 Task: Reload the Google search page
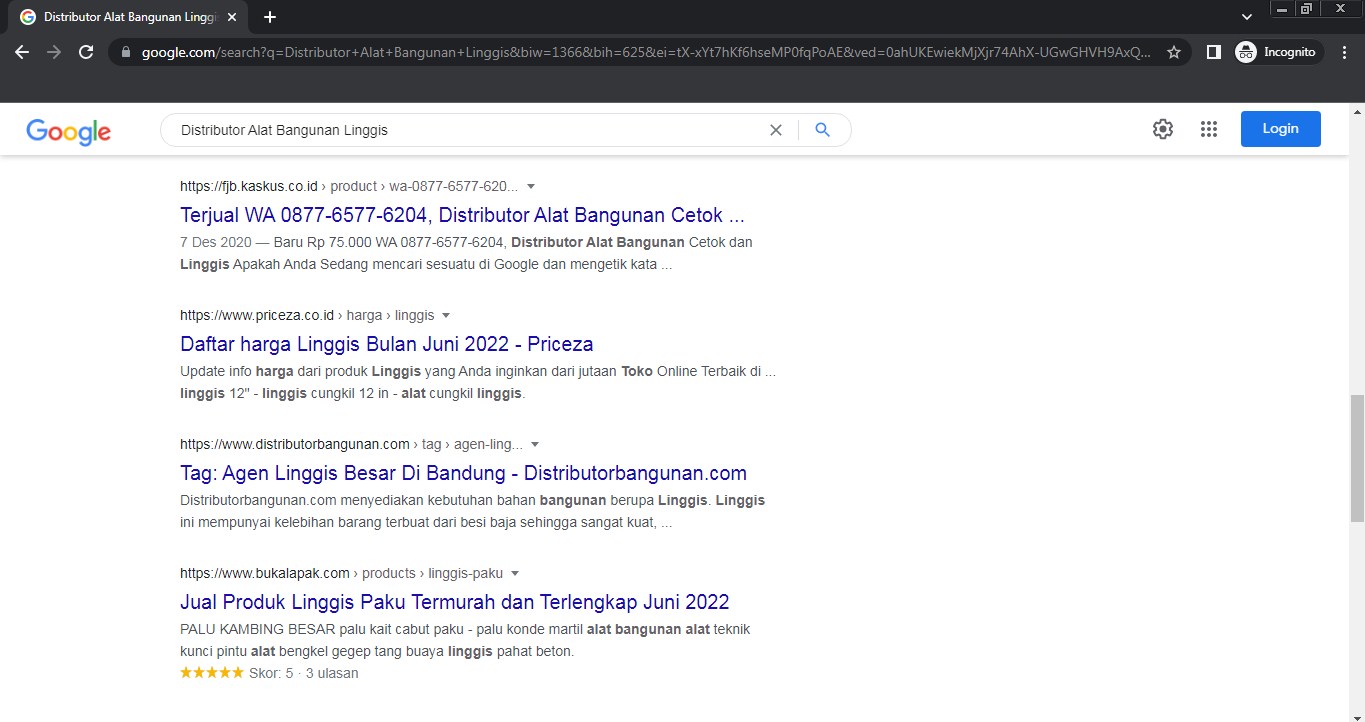[x=86, y=52]
